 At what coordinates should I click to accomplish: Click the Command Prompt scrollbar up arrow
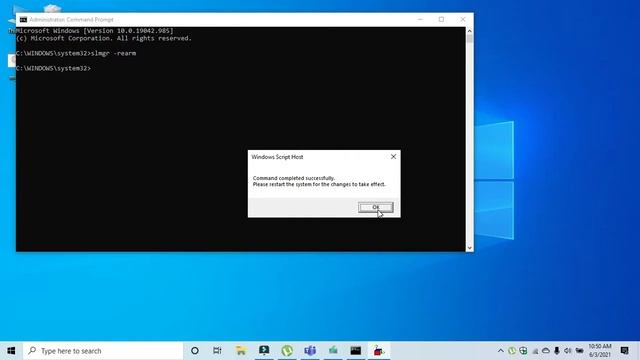coord(469,31)
